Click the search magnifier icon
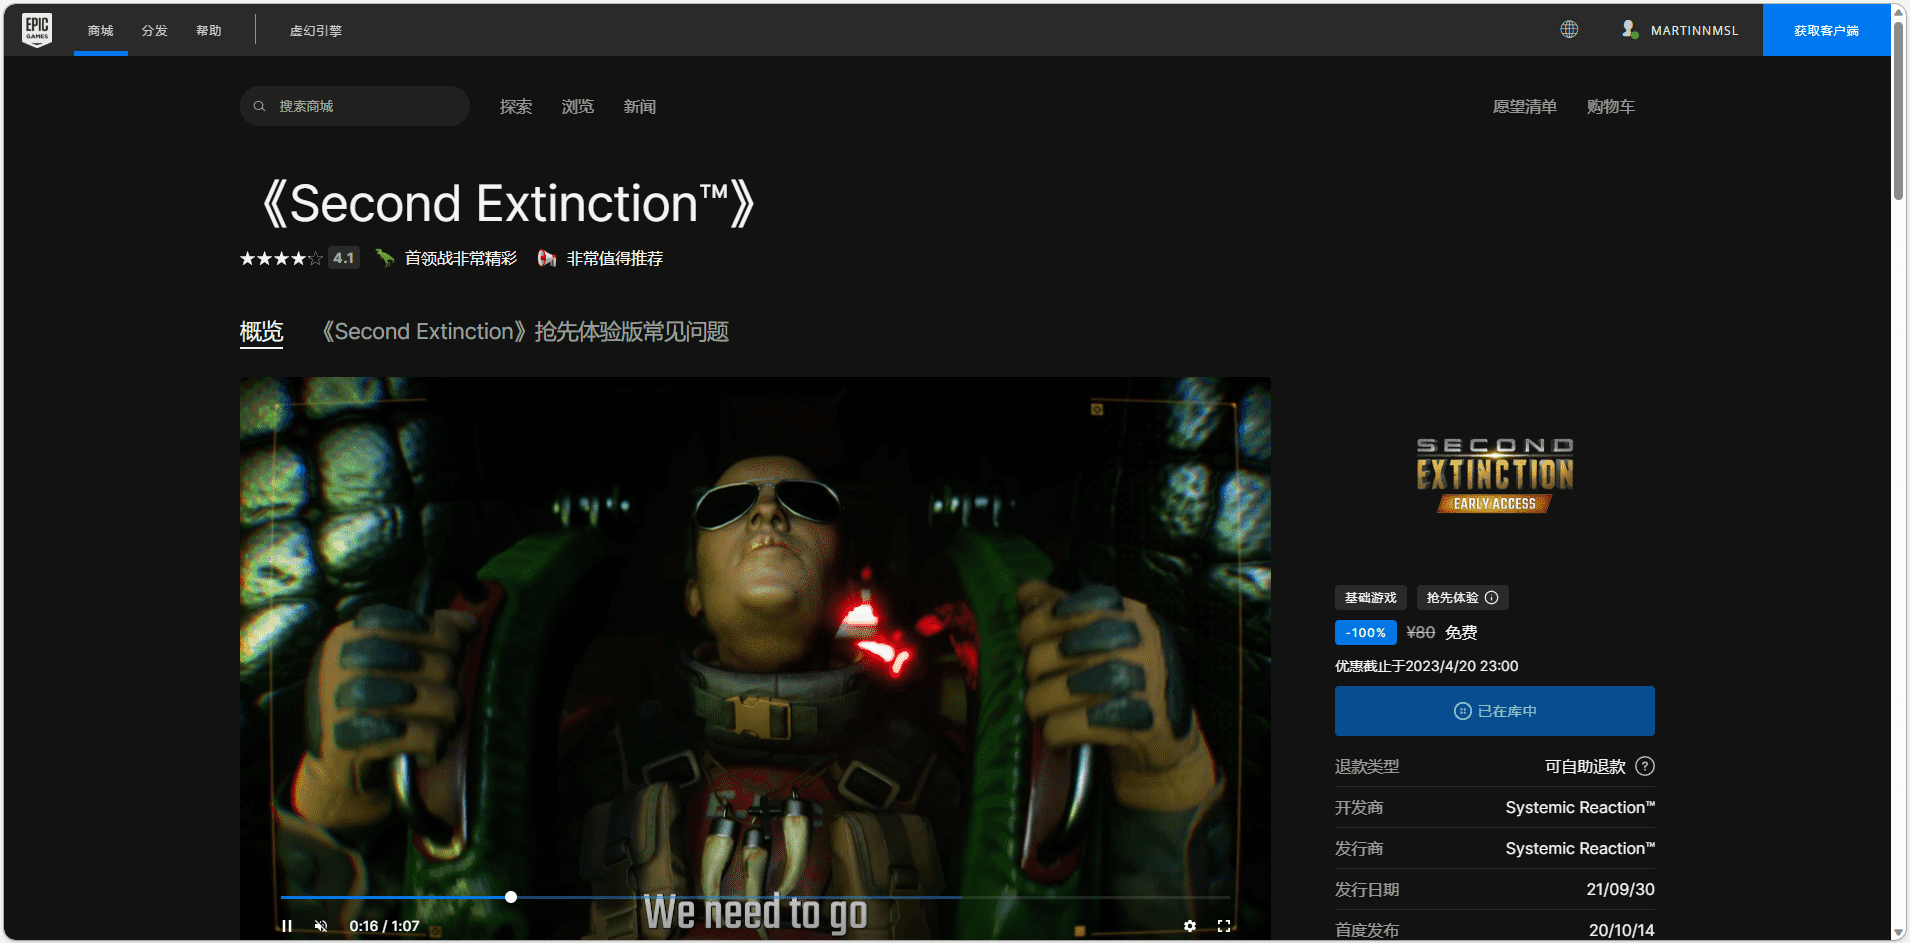 [259, 106]
